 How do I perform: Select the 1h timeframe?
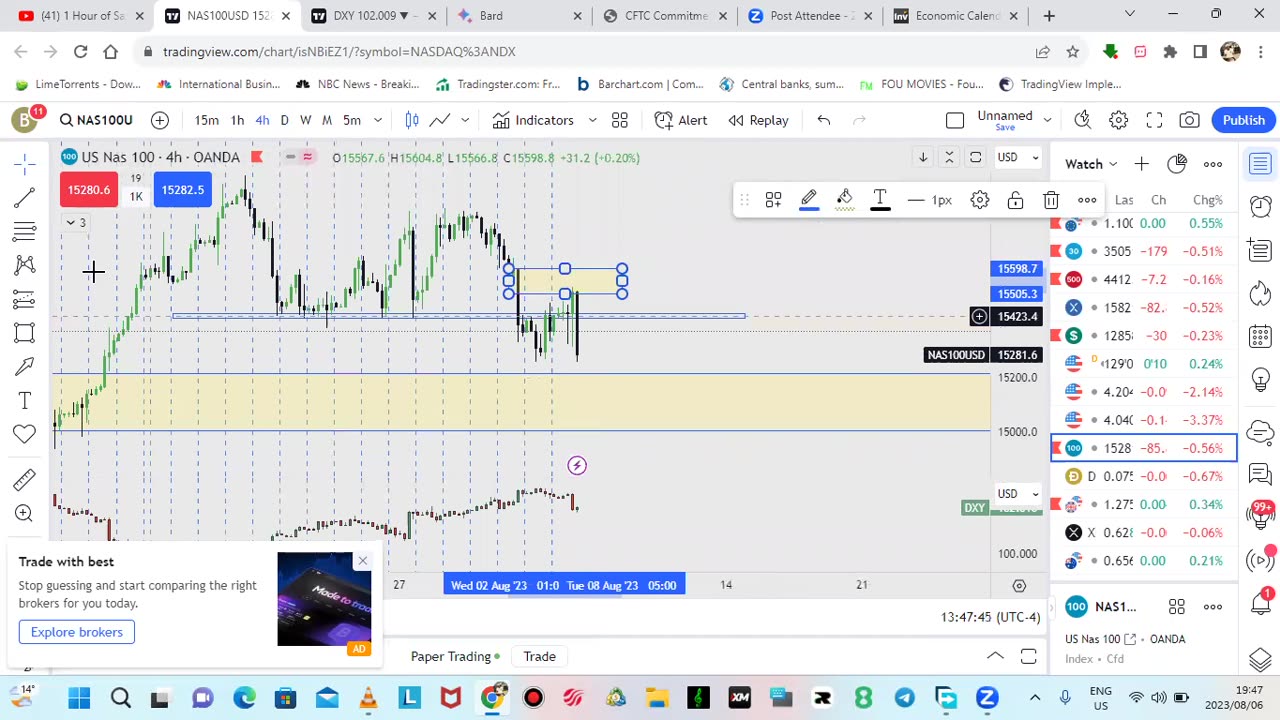[x=237, y=120]
